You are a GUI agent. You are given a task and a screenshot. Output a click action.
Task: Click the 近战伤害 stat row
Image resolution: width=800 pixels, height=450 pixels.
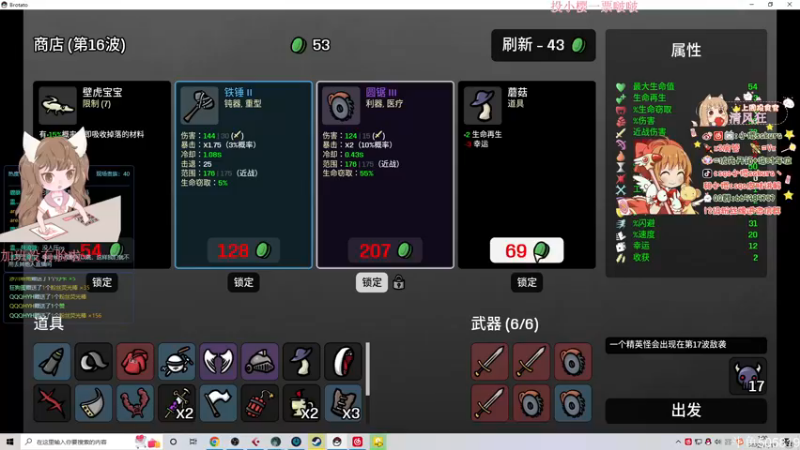(x=687, y=132)
